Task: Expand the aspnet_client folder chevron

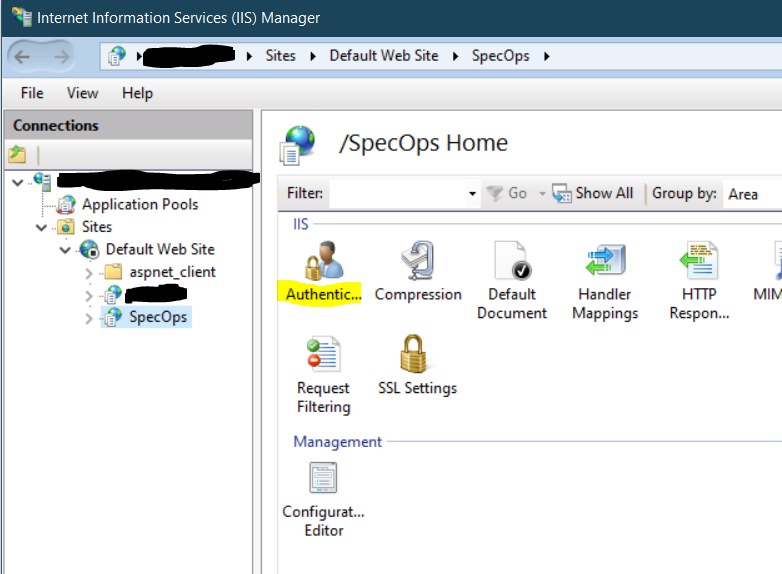Action: point(89,273)
